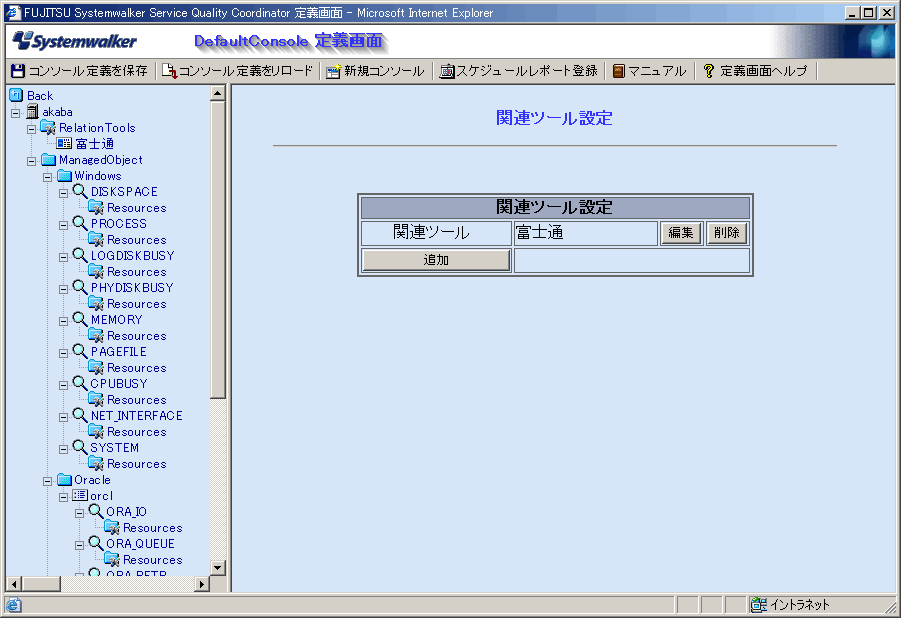Collapse the ORA_IO node
This screenshot has height=618, width=901.
(x=80, y=513)
